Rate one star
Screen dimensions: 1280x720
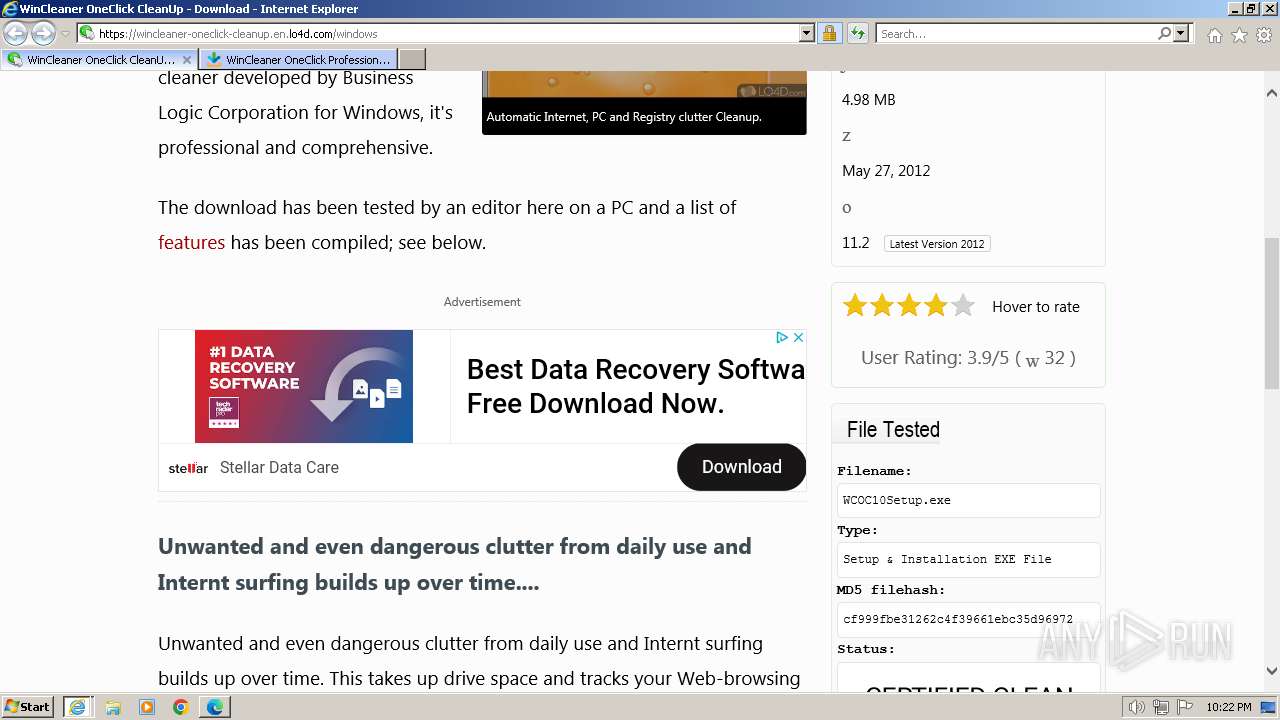click(x=855, y=306)
